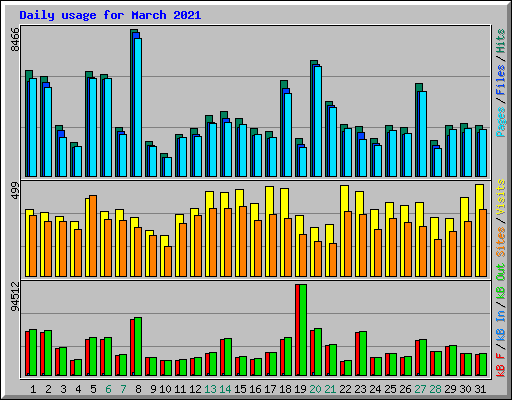The height and width of the screenshot is (400, 512).
Task: Click the orange sites bar for day 10
Action: (x=168, y=261)
